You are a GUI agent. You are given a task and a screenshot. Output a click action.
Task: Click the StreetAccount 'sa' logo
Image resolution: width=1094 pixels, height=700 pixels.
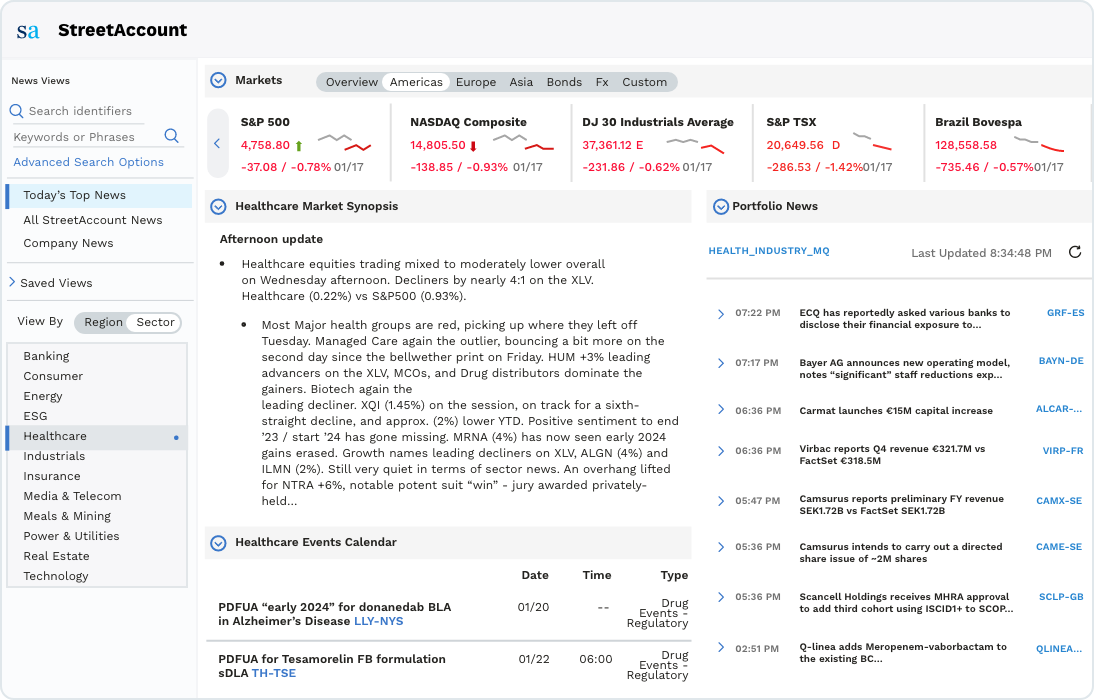coord(28,31)
